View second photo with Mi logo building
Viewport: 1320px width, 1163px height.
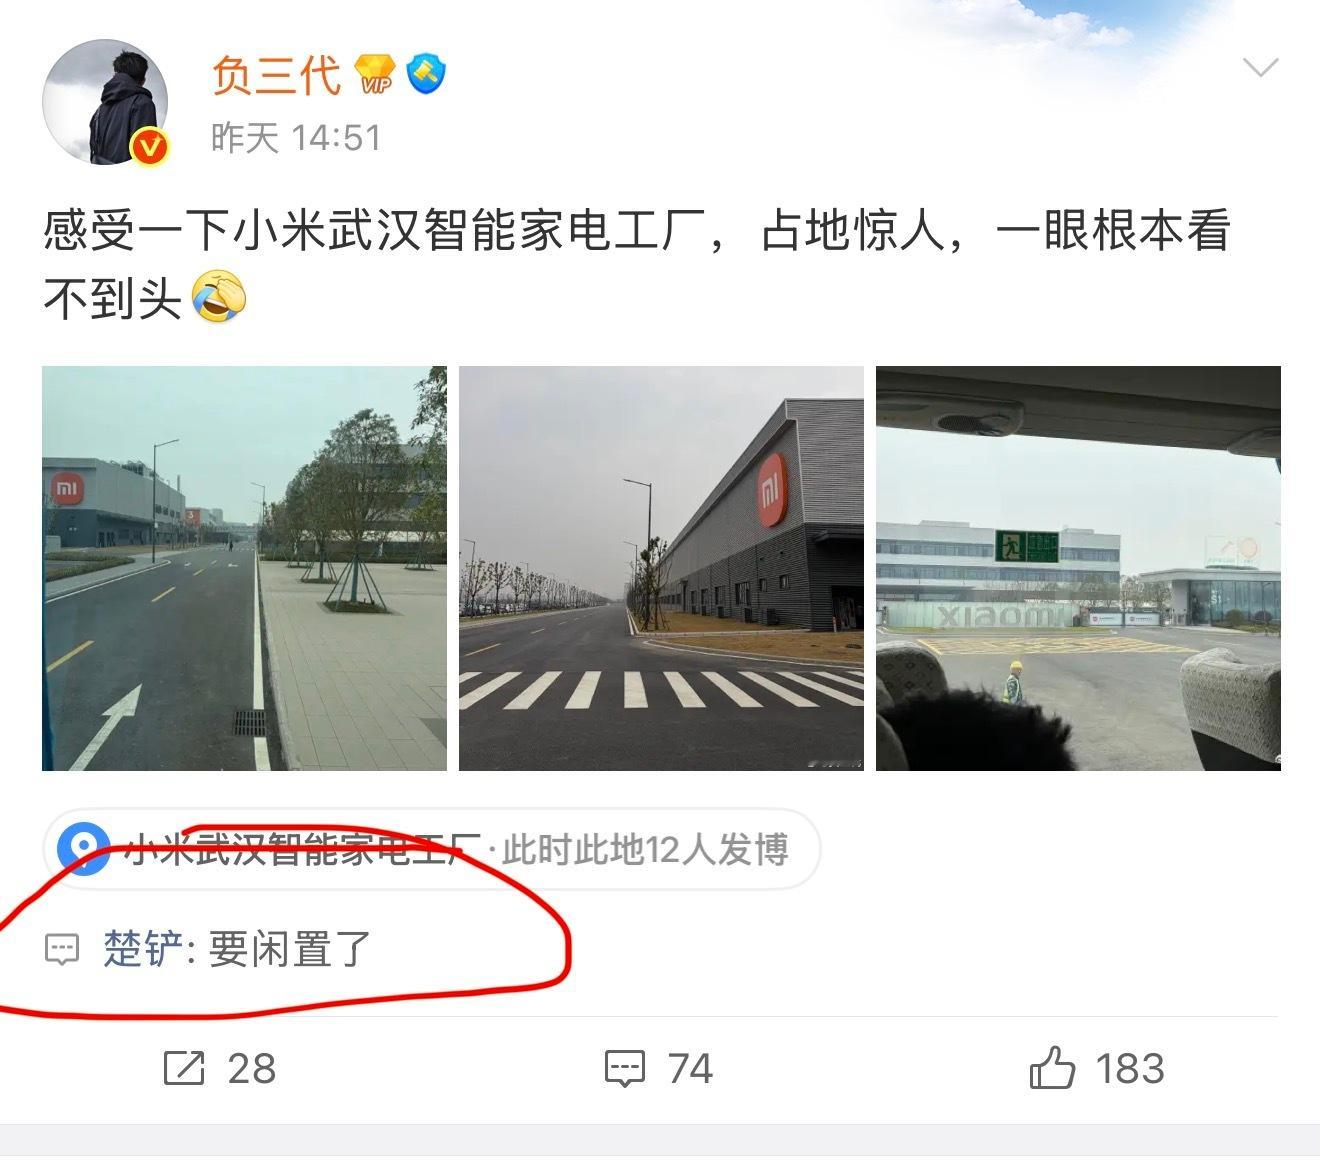[x=661, y=568]
